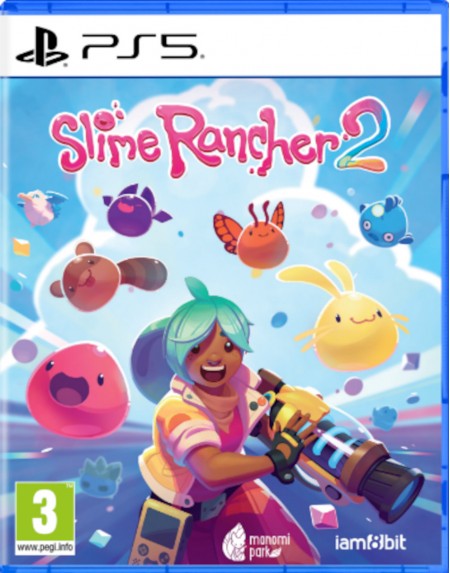Click the faded blue spiky slime
This screenshot has width=450, height=573.
(x=100, y=478)
